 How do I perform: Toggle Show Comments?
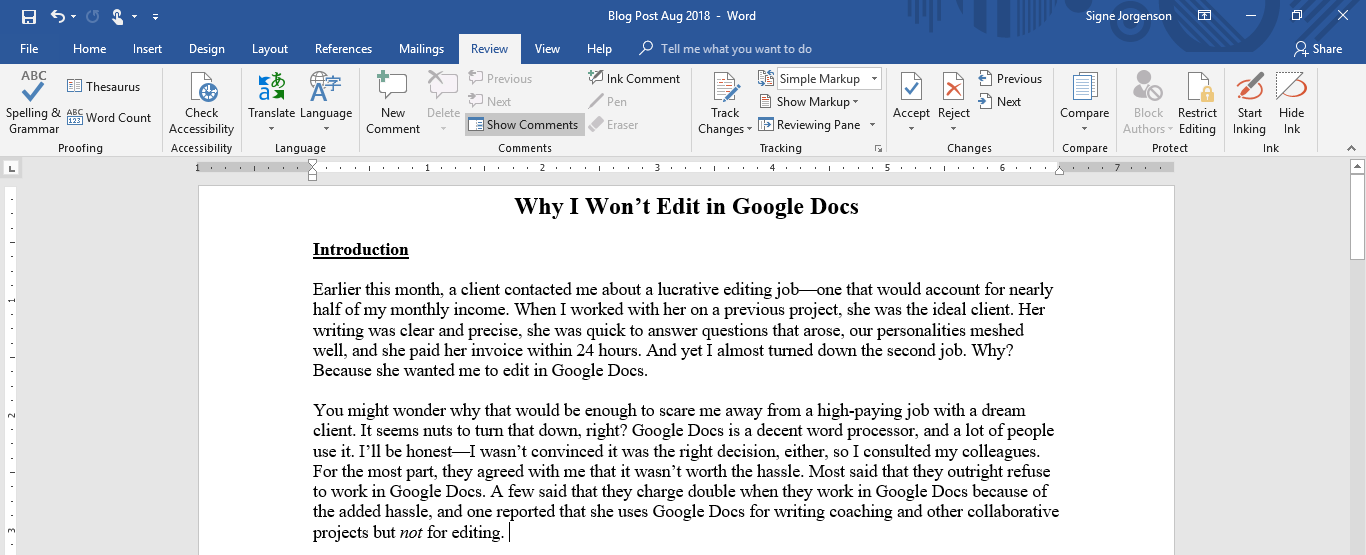tap(524, 125)
